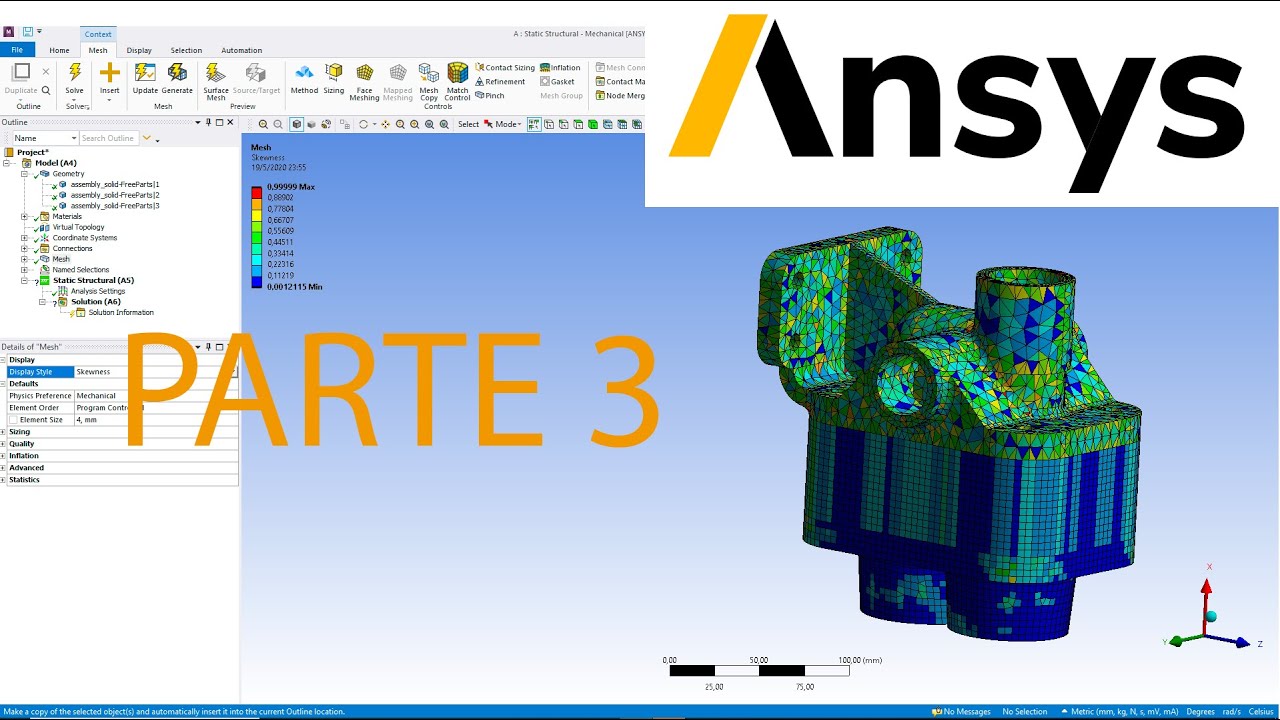Viewport: 1280px width, 720px height.
Task: Expand the Connections tree node
Action: pyautogui.click(x=24, y=249)
